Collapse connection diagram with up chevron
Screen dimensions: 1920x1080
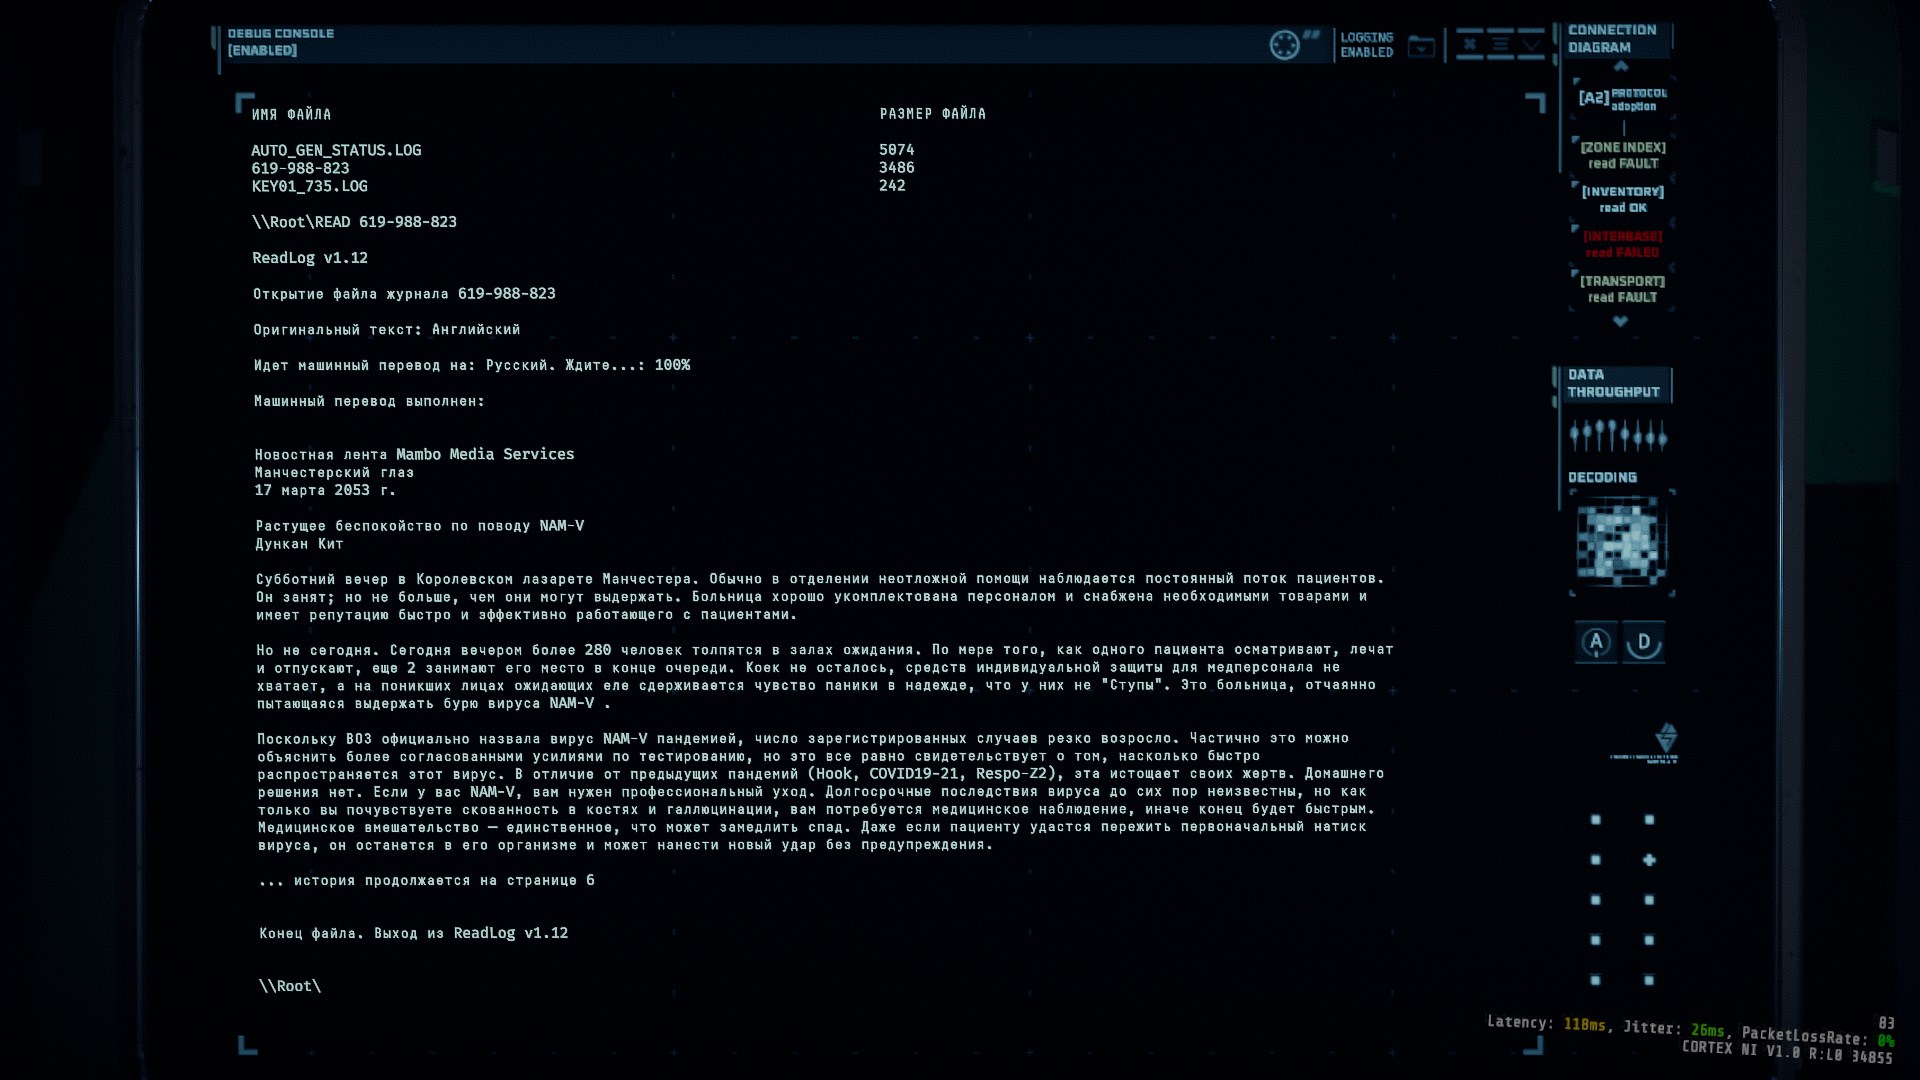click(1621, 67)
